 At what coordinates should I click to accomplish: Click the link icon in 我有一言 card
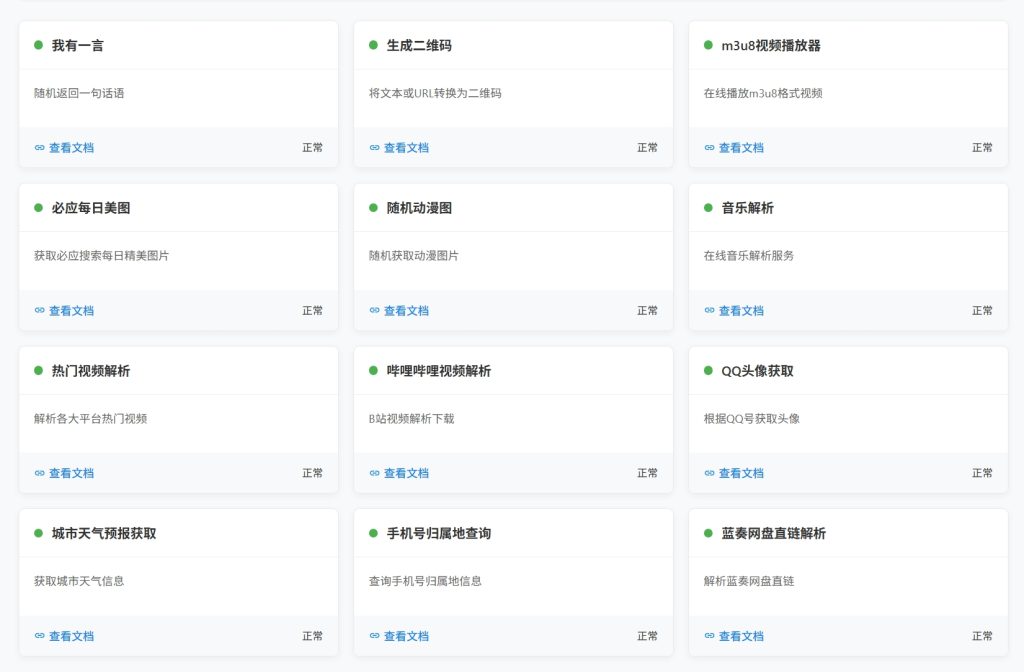[x=40, y=148]
